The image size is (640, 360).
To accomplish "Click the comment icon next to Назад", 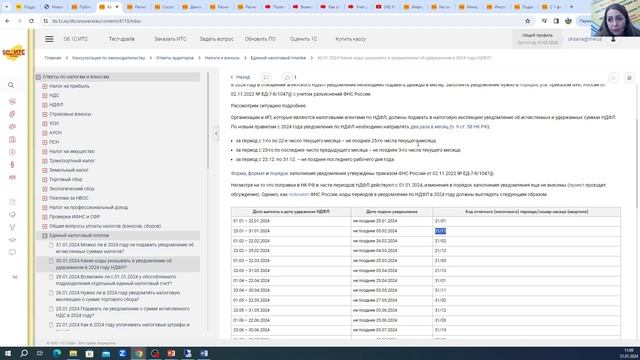I will [266, 77].
